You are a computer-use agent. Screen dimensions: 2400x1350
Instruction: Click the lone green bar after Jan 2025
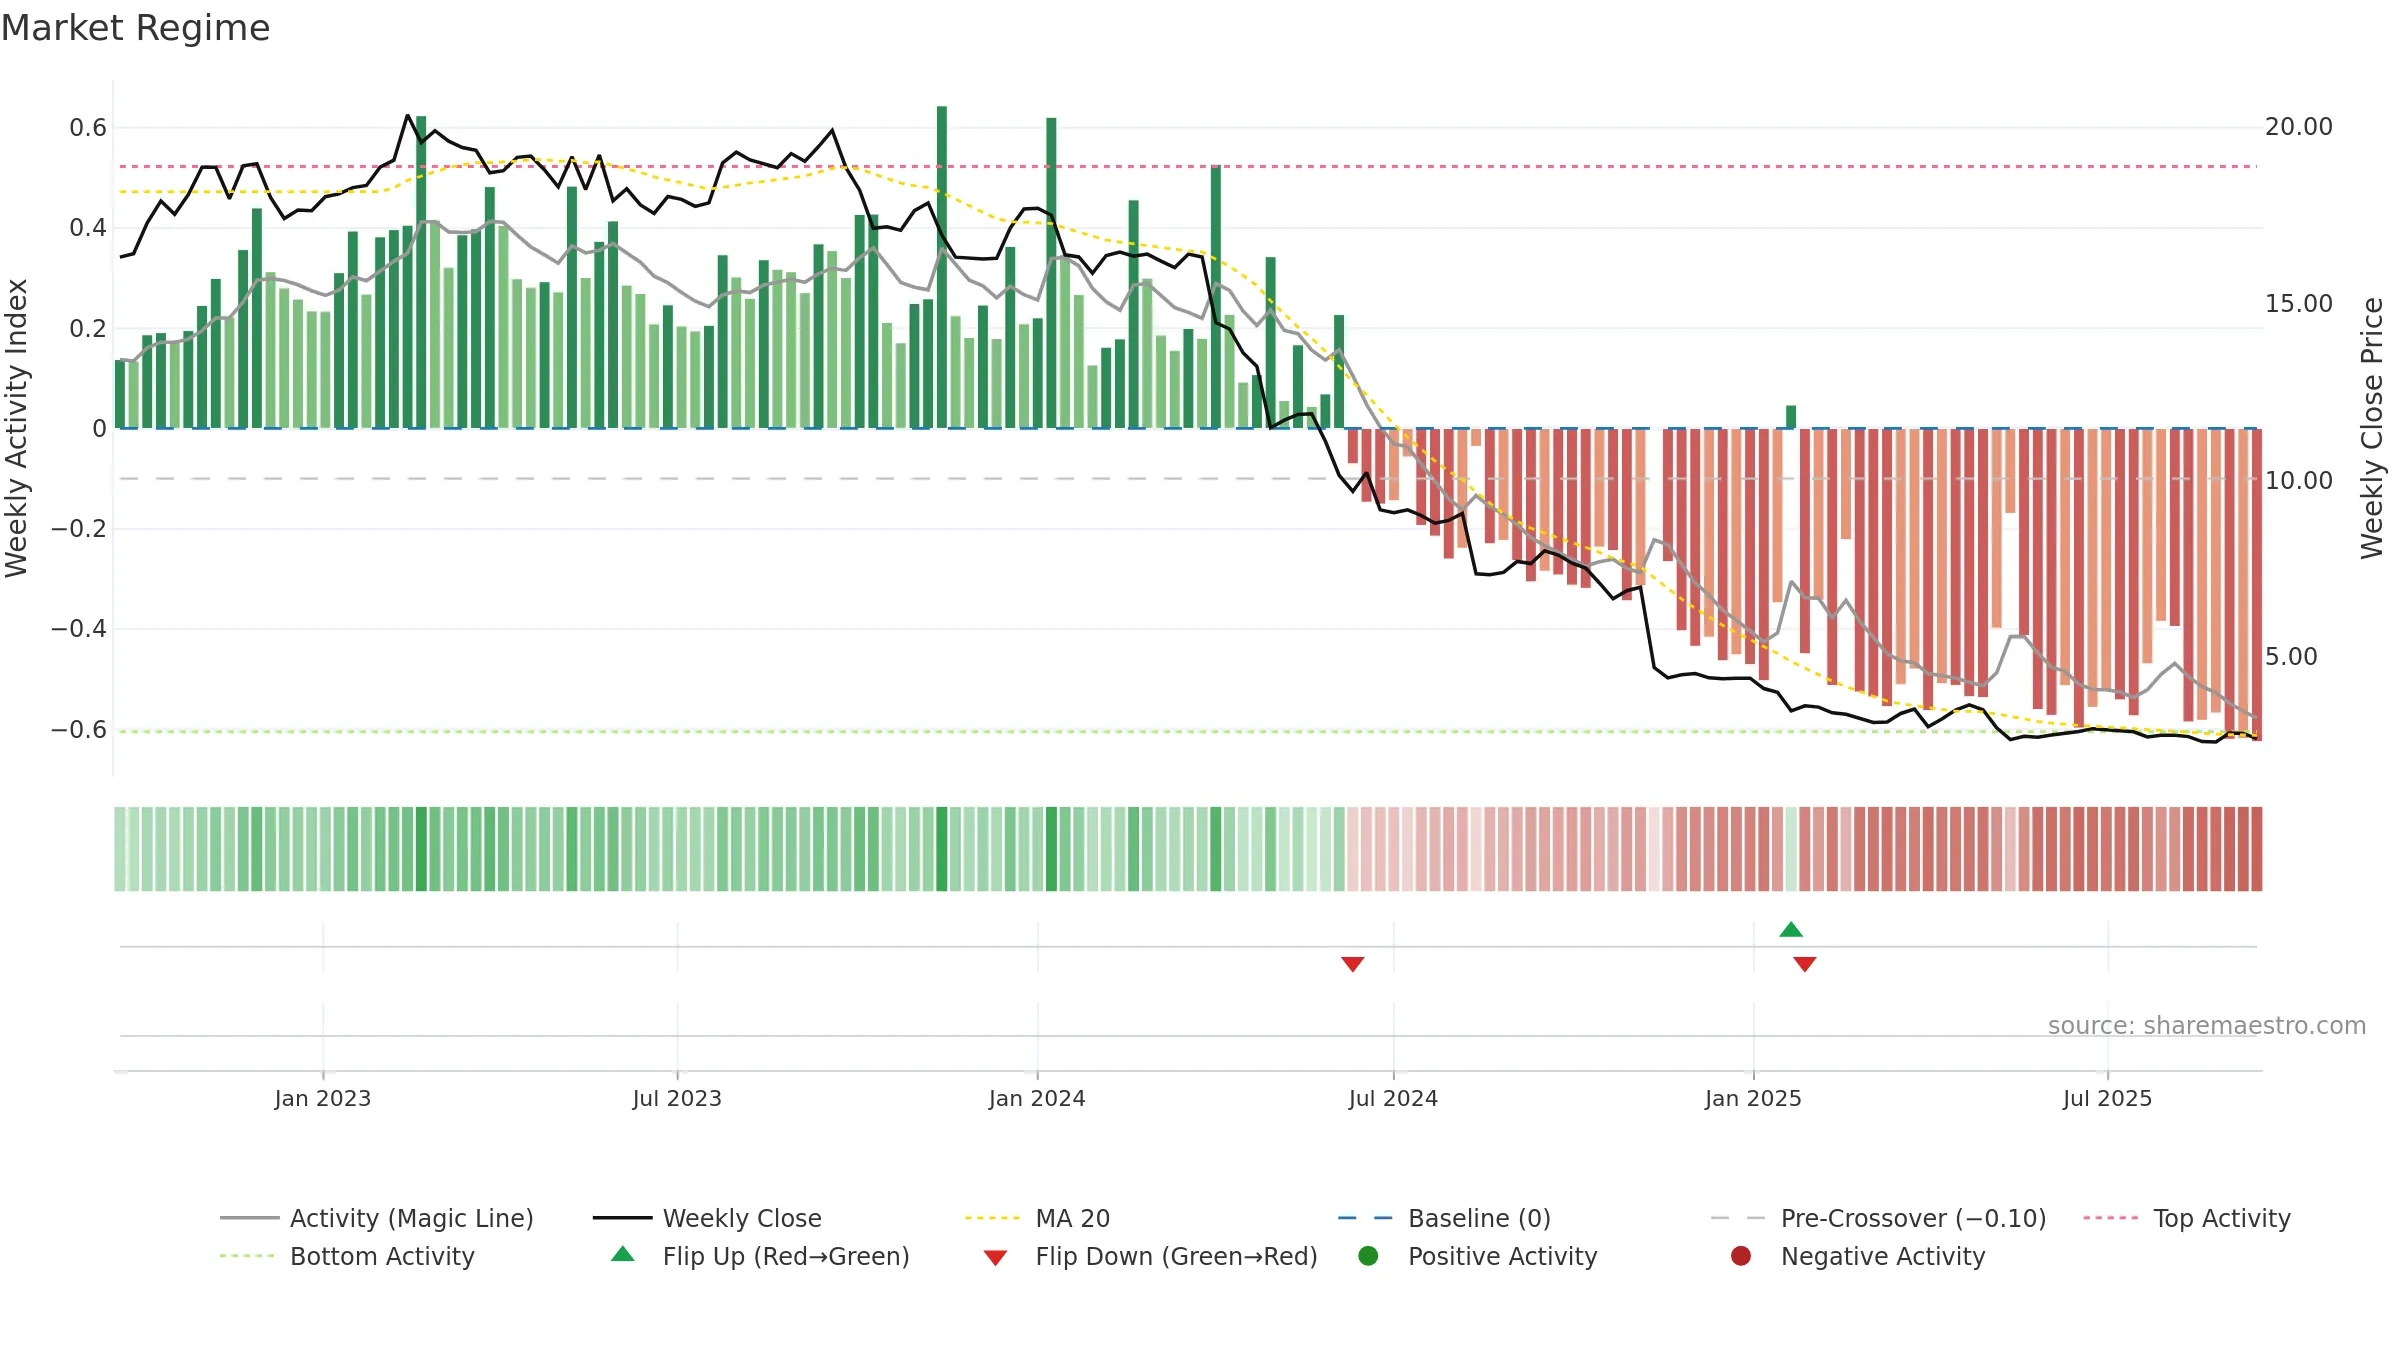[1791, 417]
